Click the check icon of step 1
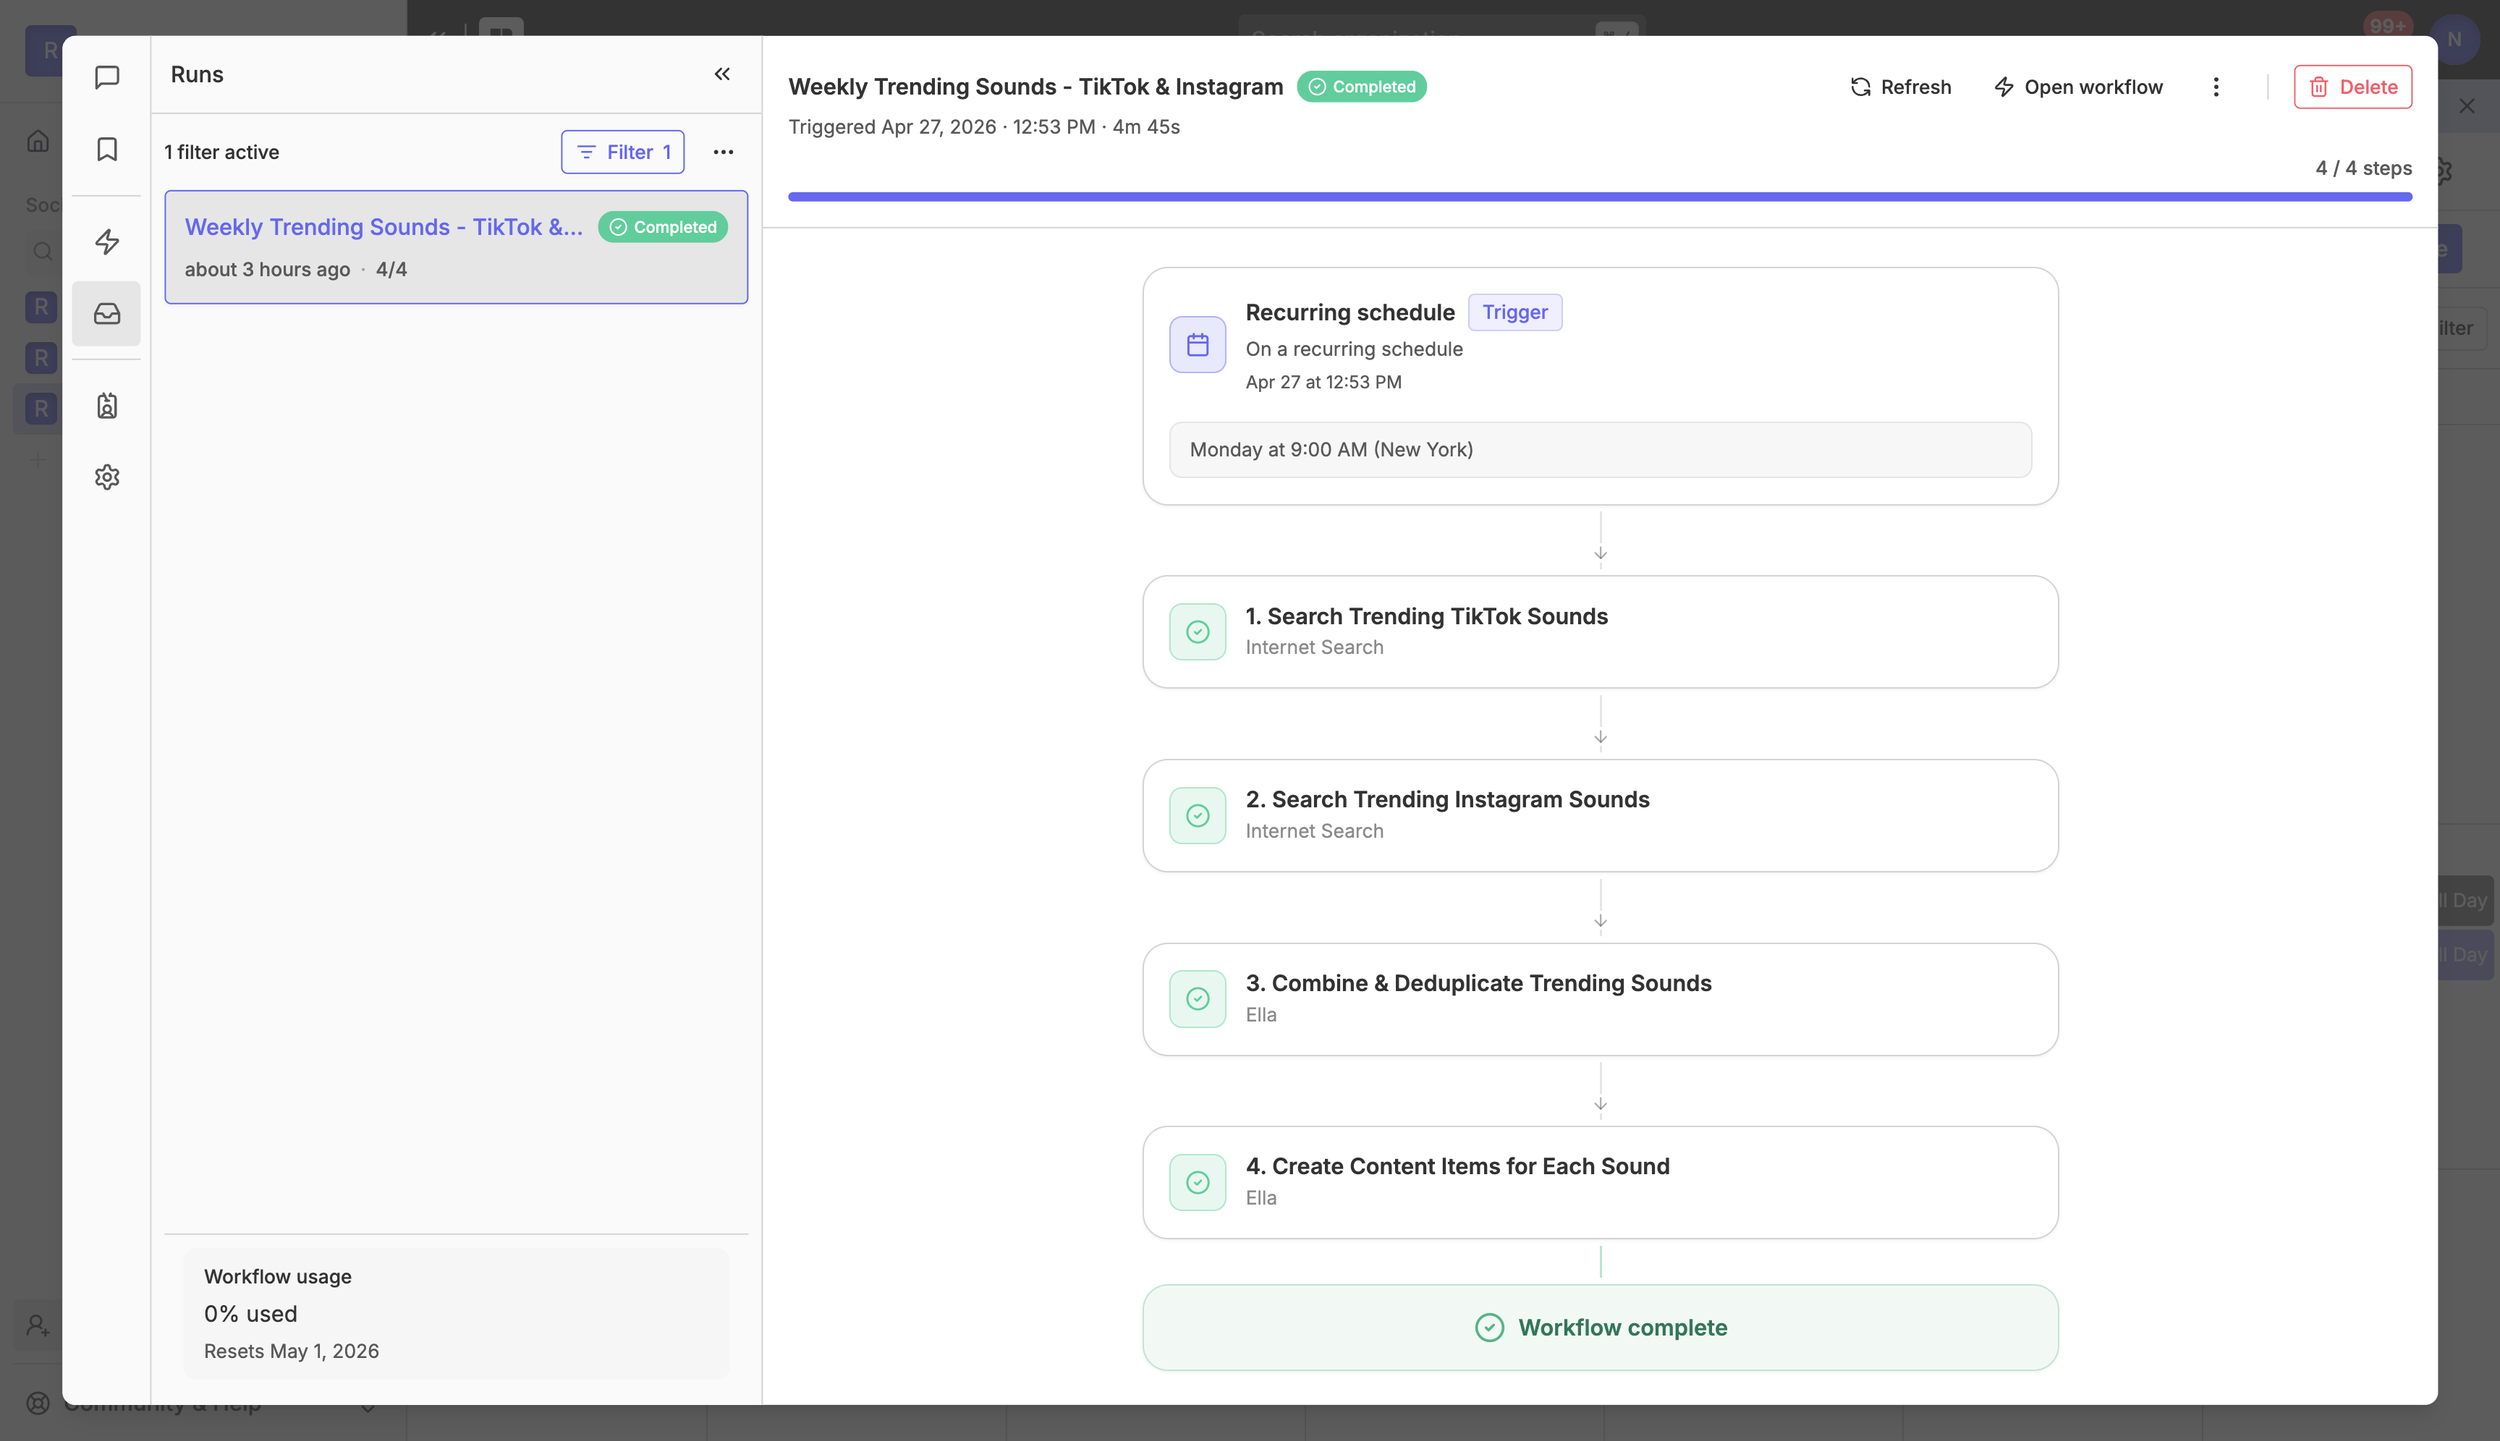Screen dimensions: 2500x1441 [x=1198, y=632]
